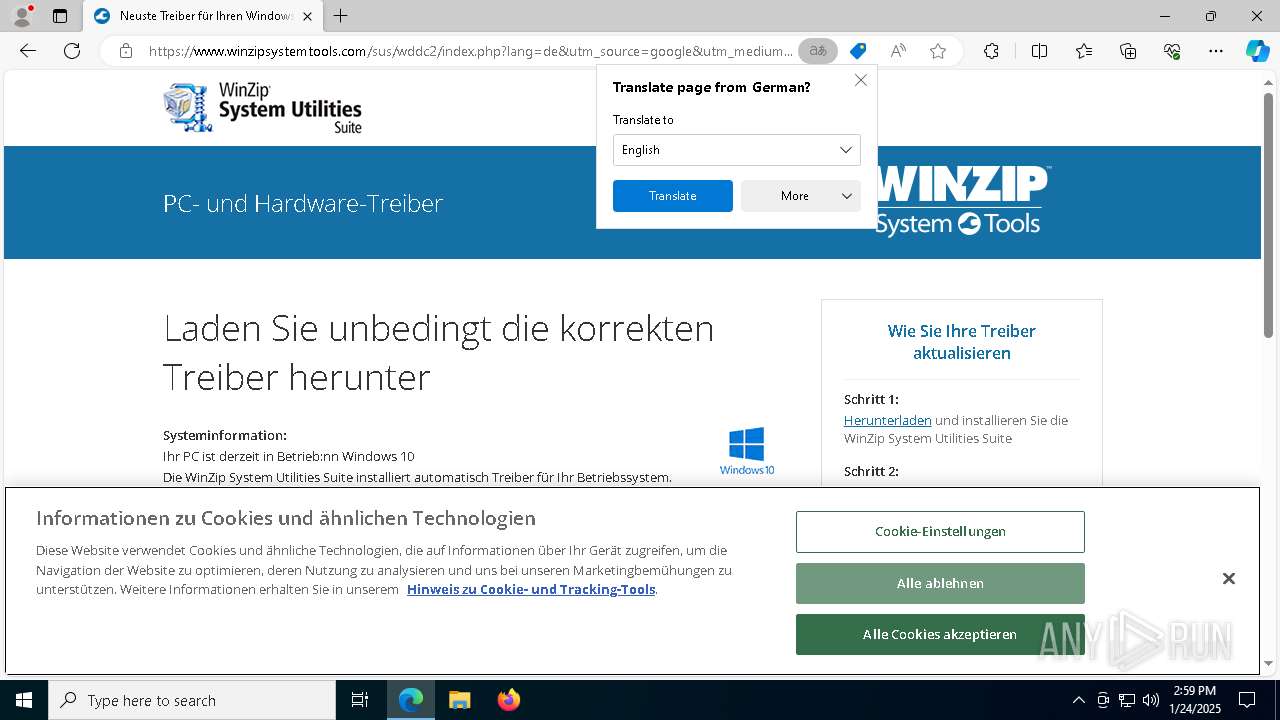Click the WinZip System Tools banner logo

coord(962,201)
